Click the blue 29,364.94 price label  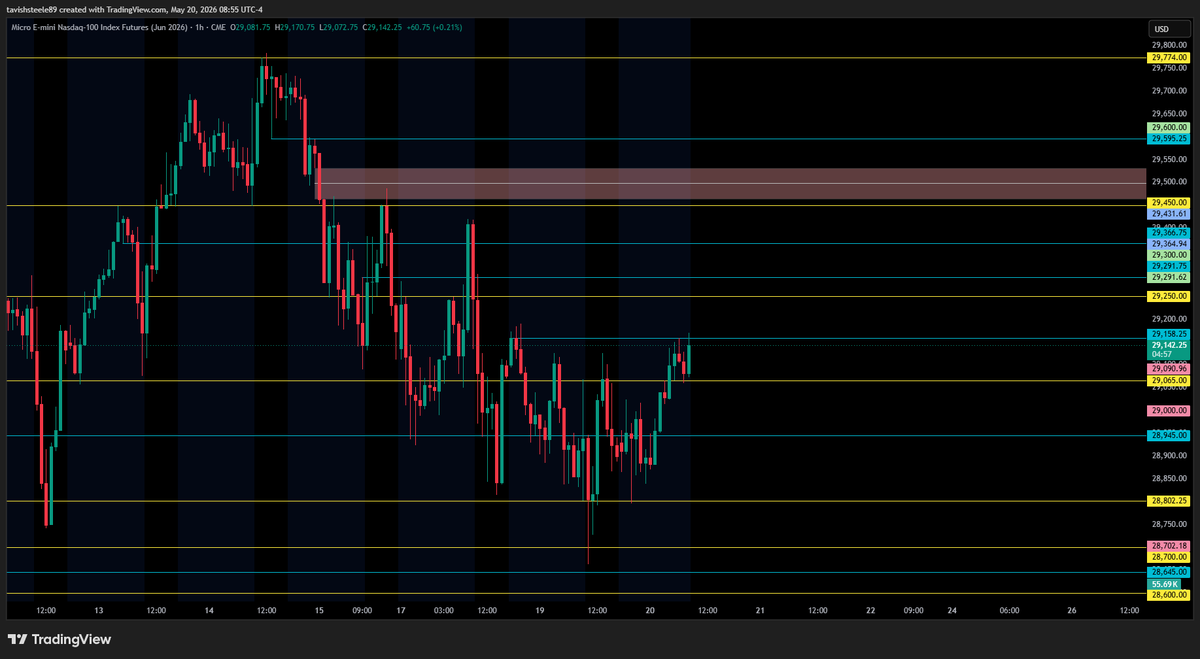click(x=1169, y=244)
